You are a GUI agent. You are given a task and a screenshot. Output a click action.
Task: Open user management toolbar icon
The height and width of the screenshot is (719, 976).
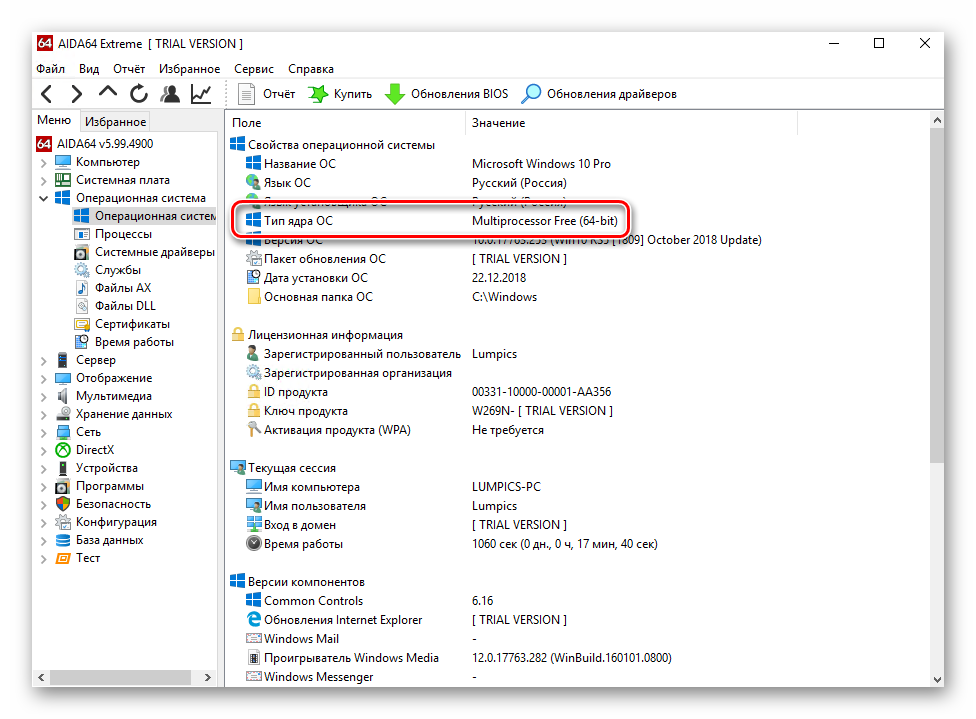(x=170, y=94)
